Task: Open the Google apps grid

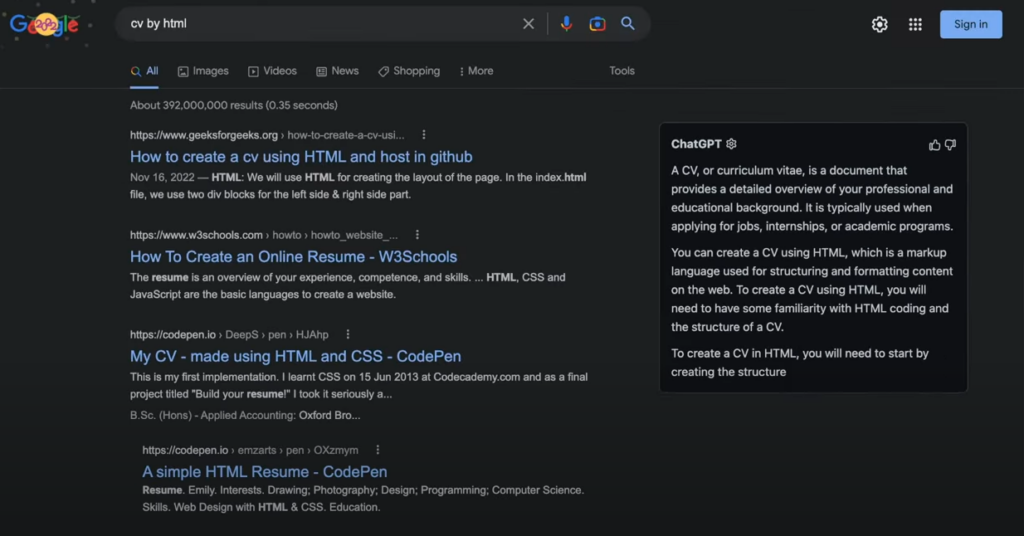Action: click(x=915, y=25)
